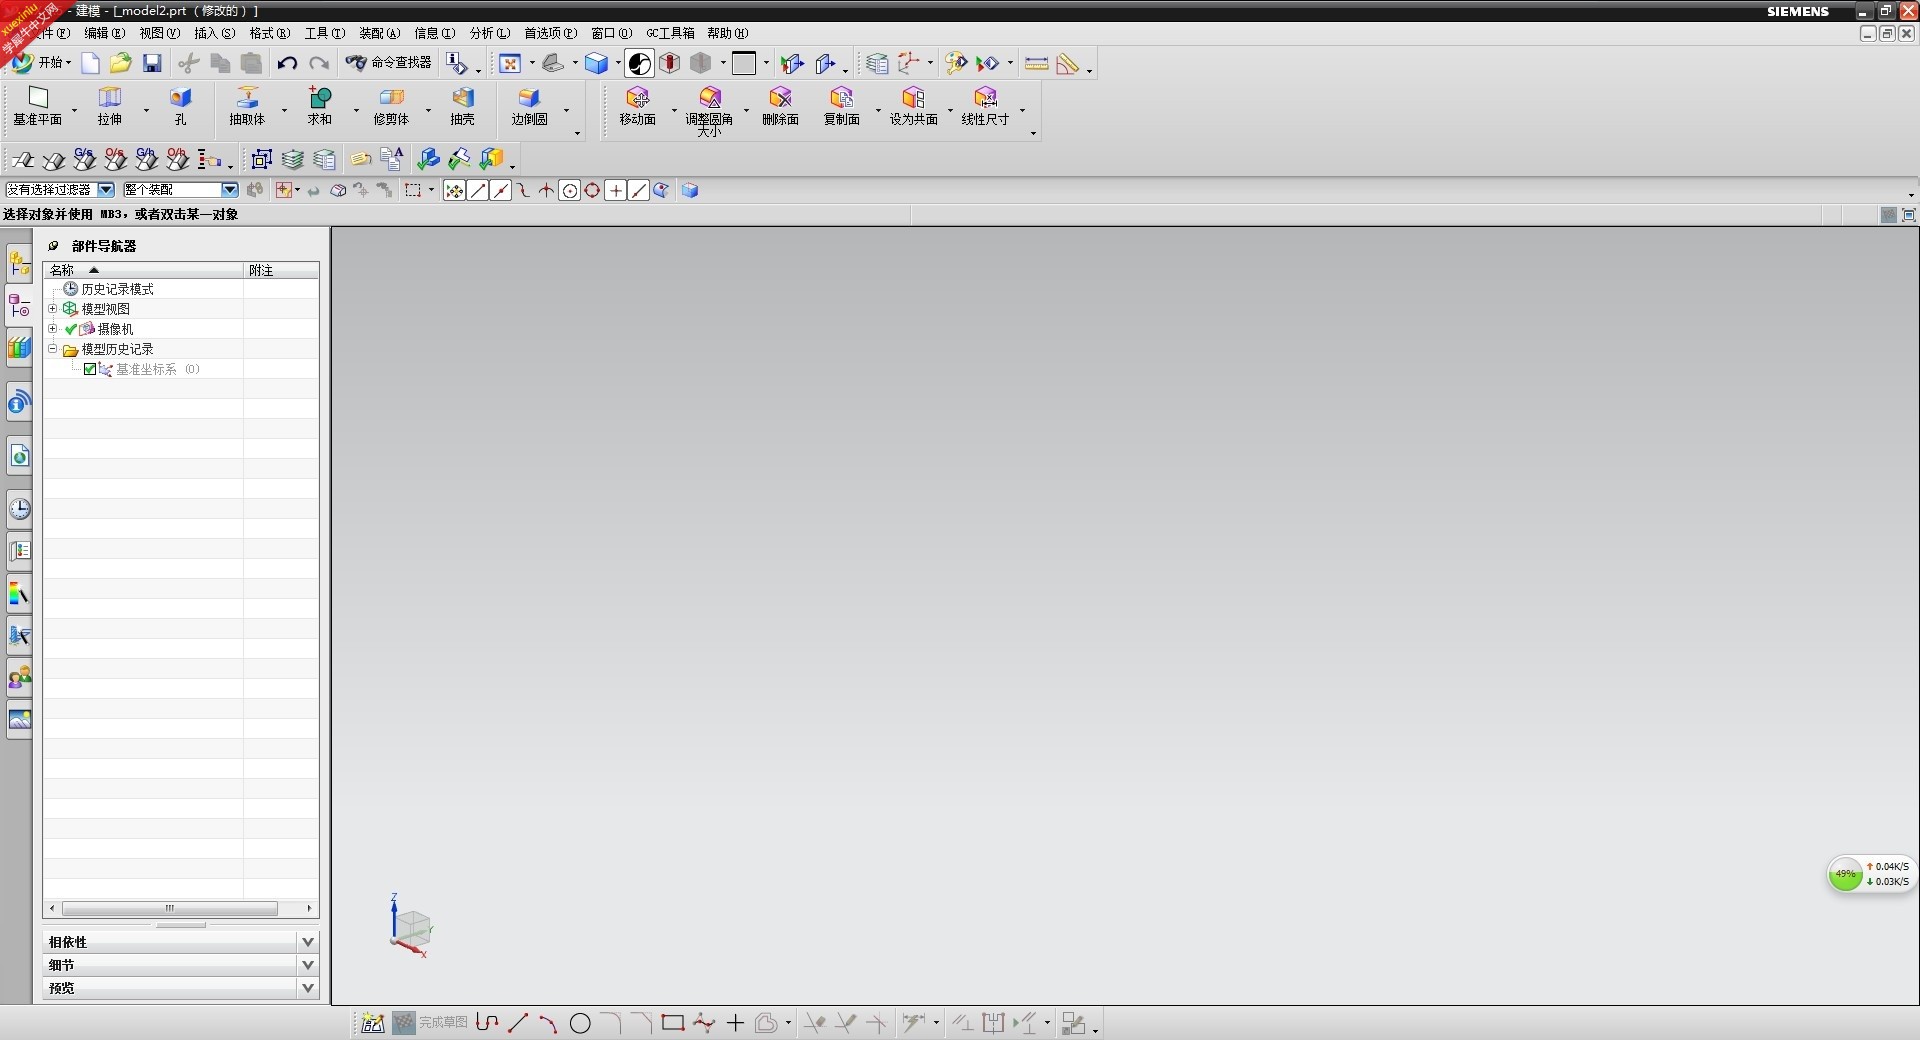Select the 拉伸 extrude tool
Viewport: 1920px width, 1040px height.
pos(110,106)
